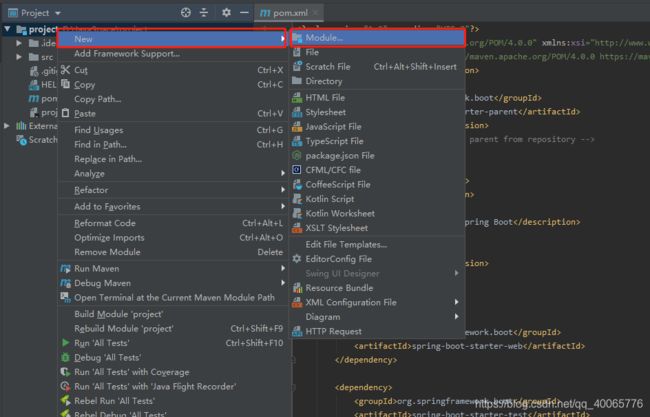Click the Module folder icon in submenu
Image resolution: width=650 pixels, height=417 pixels.
coord(297,38)
